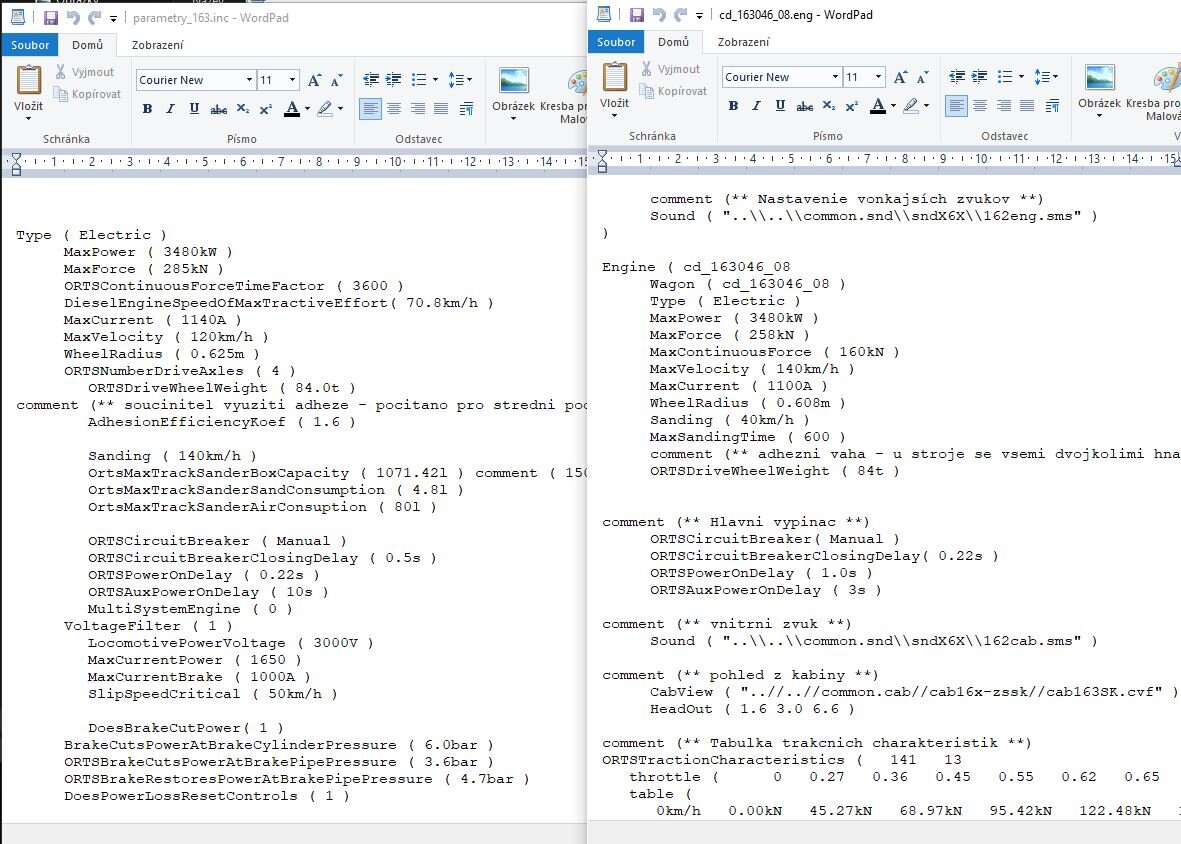Click Paragraph settings icon in left WordPad window
This screenshot has width=1181, height=844.
467,109
